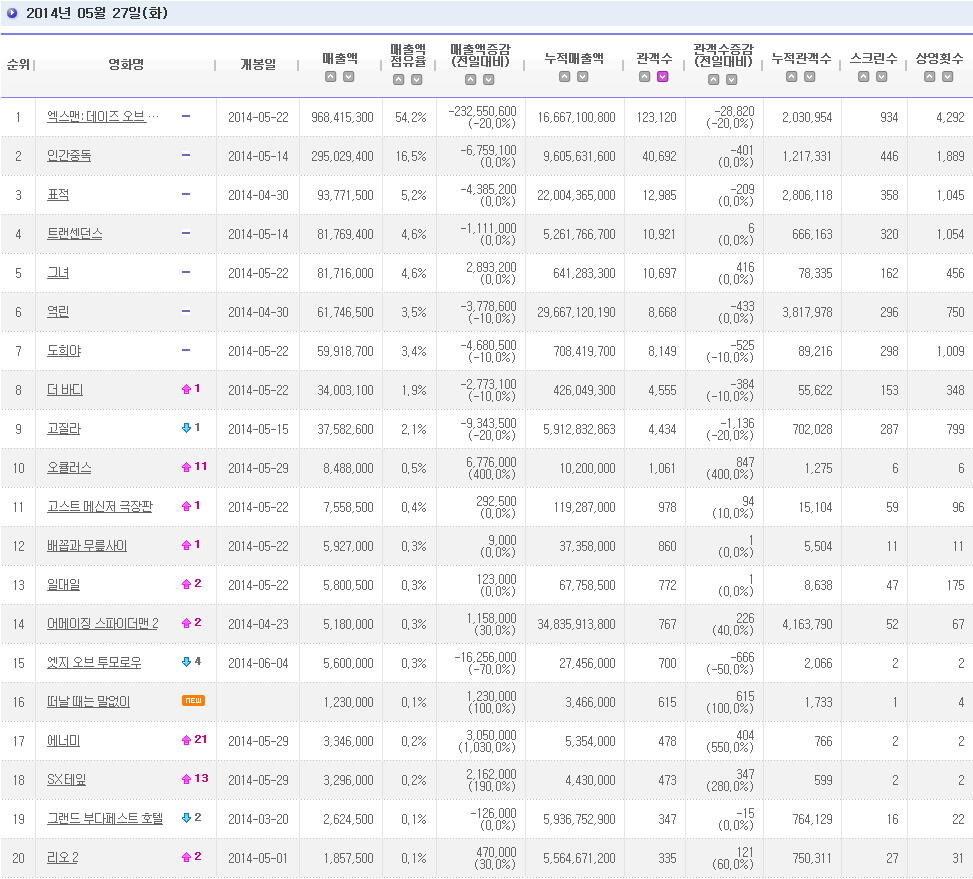Click the 개봉일 column header
973x879 pixels.
[258, 64]
